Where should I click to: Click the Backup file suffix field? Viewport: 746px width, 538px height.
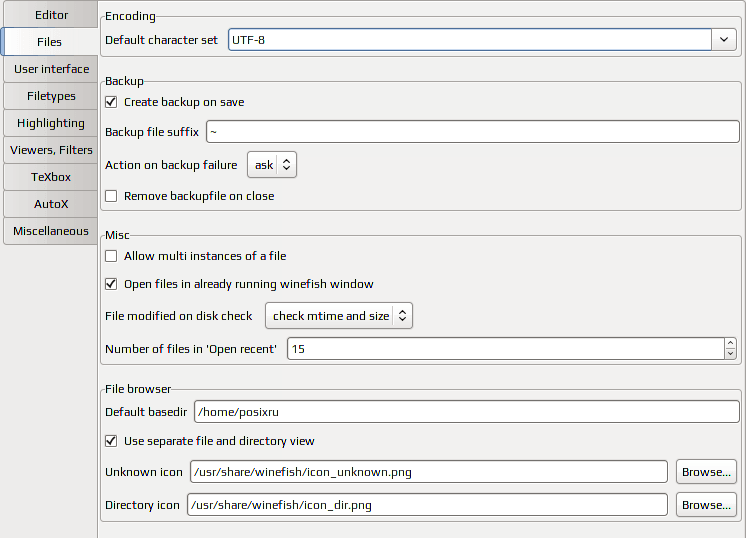[472, 132]
